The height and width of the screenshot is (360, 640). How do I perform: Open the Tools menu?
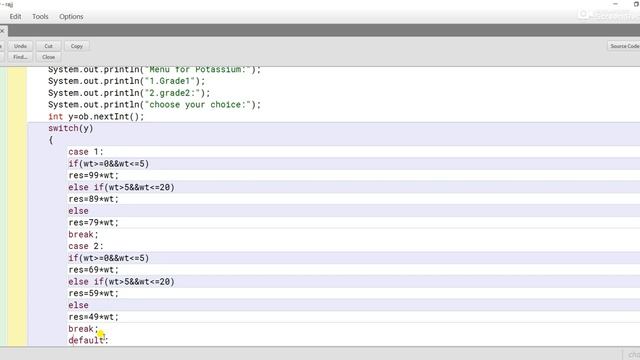[40, 17]
